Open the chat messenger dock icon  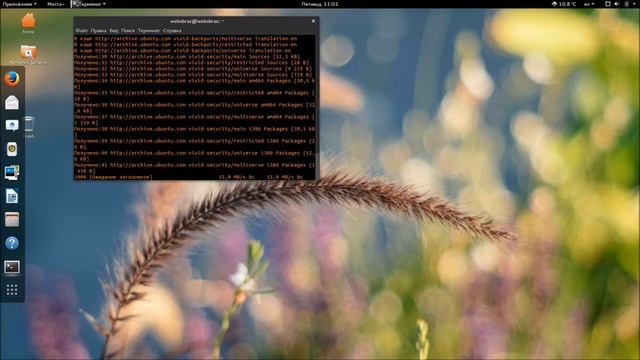(12, 125)
